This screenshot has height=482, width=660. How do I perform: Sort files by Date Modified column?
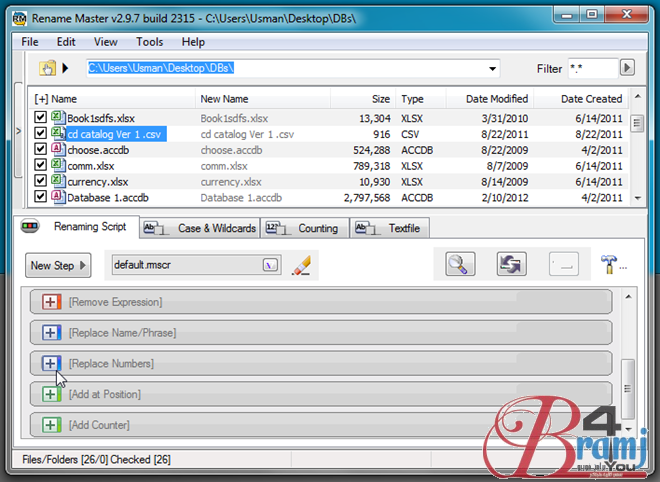pos(496,99)
